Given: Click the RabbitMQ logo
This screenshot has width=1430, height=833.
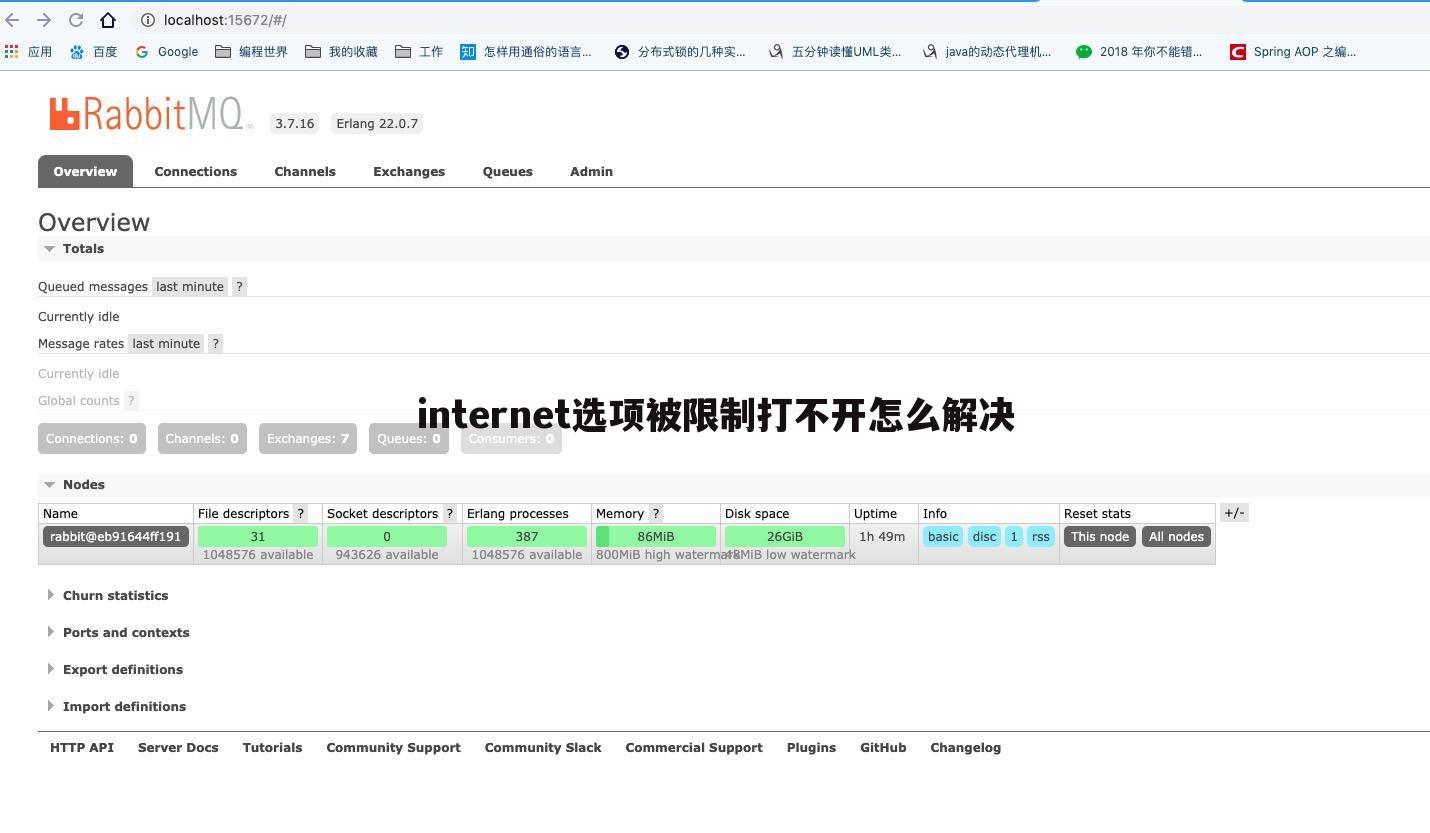Looking at the screenshot, I should pos(150,114).
